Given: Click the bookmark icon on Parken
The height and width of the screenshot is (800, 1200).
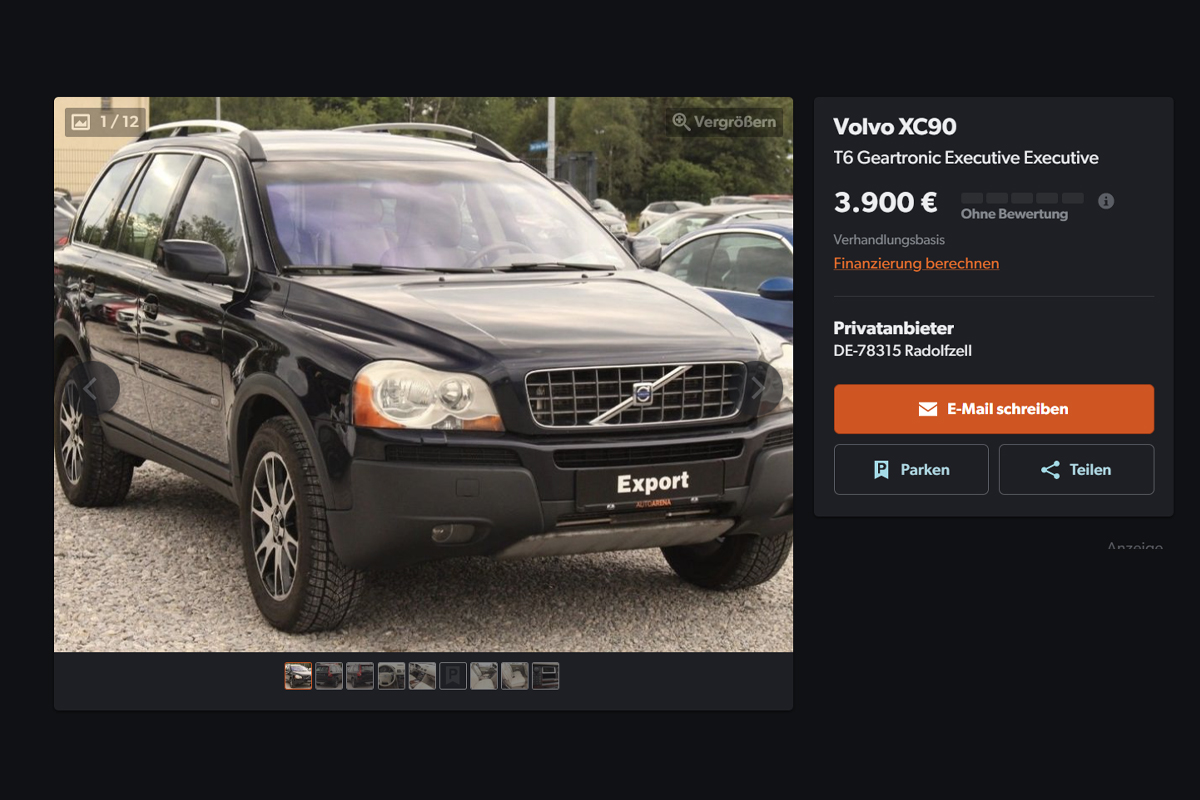Looking at the screenshot, I should (881, 470).
